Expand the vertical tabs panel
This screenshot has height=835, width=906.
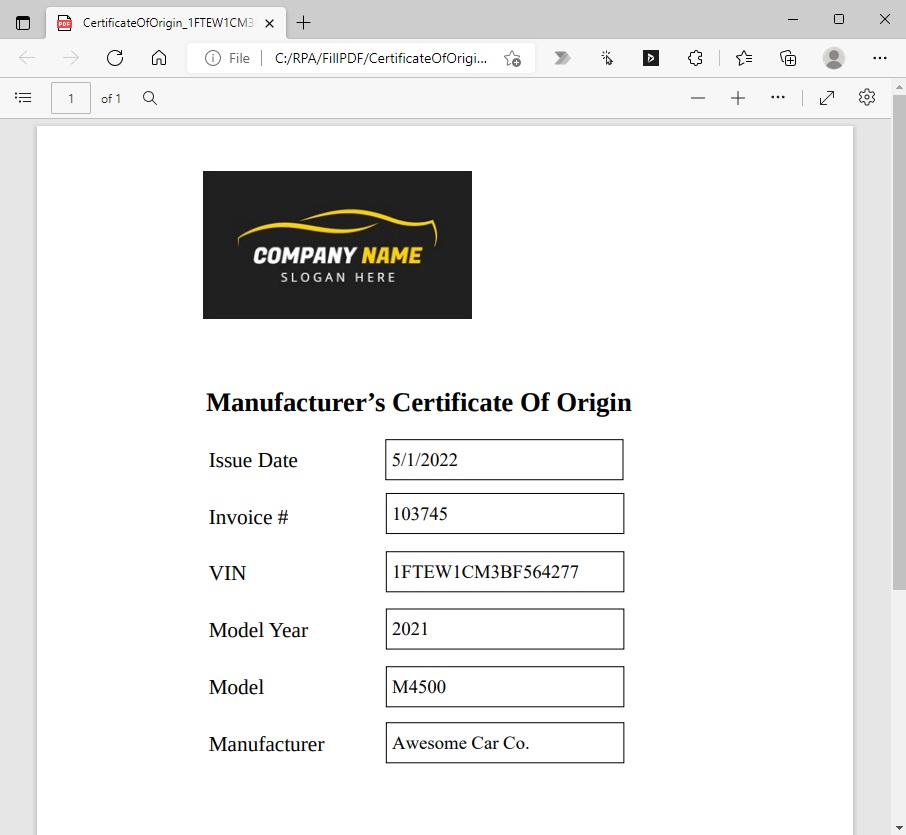point(22,22)
